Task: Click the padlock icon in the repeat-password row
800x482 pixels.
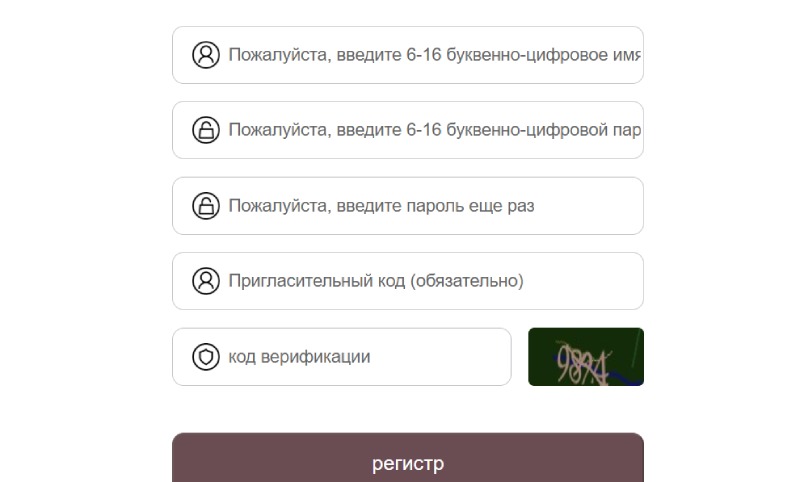Action: tap(205, 206)
